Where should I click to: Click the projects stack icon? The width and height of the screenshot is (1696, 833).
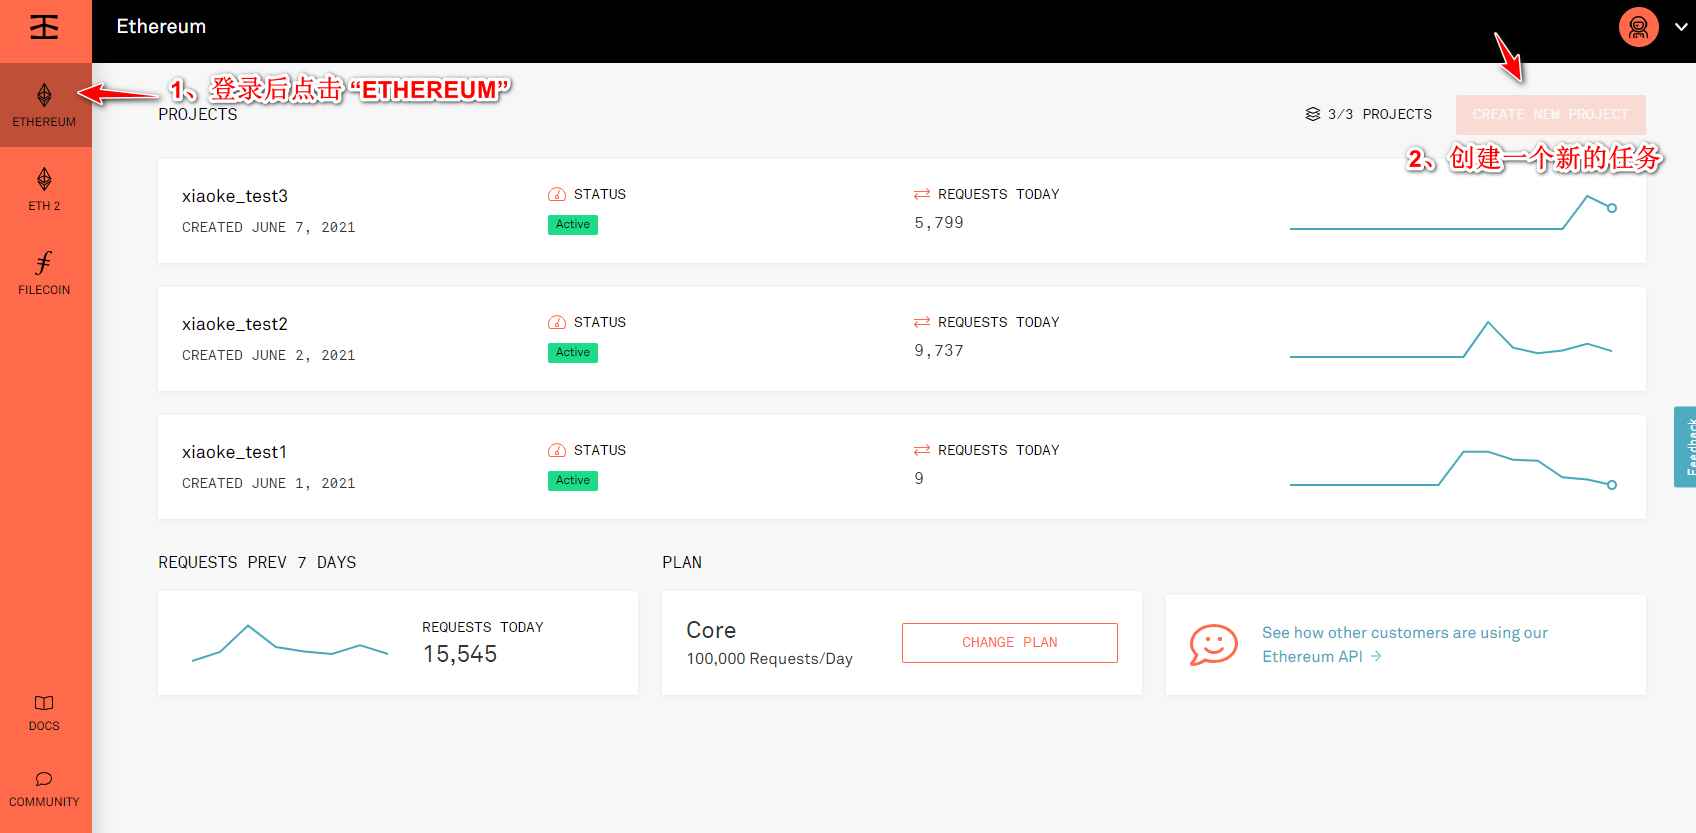tap(1312, 114)
